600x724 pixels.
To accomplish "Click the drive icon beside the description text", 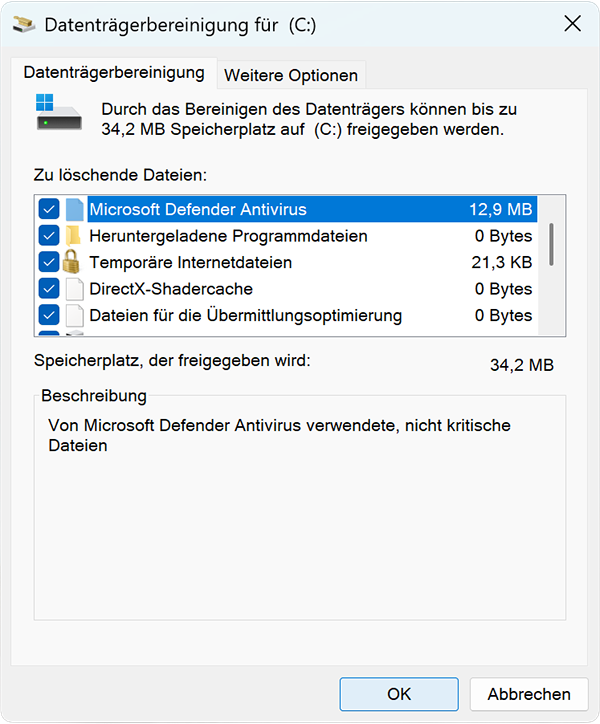I will [55, 112].
